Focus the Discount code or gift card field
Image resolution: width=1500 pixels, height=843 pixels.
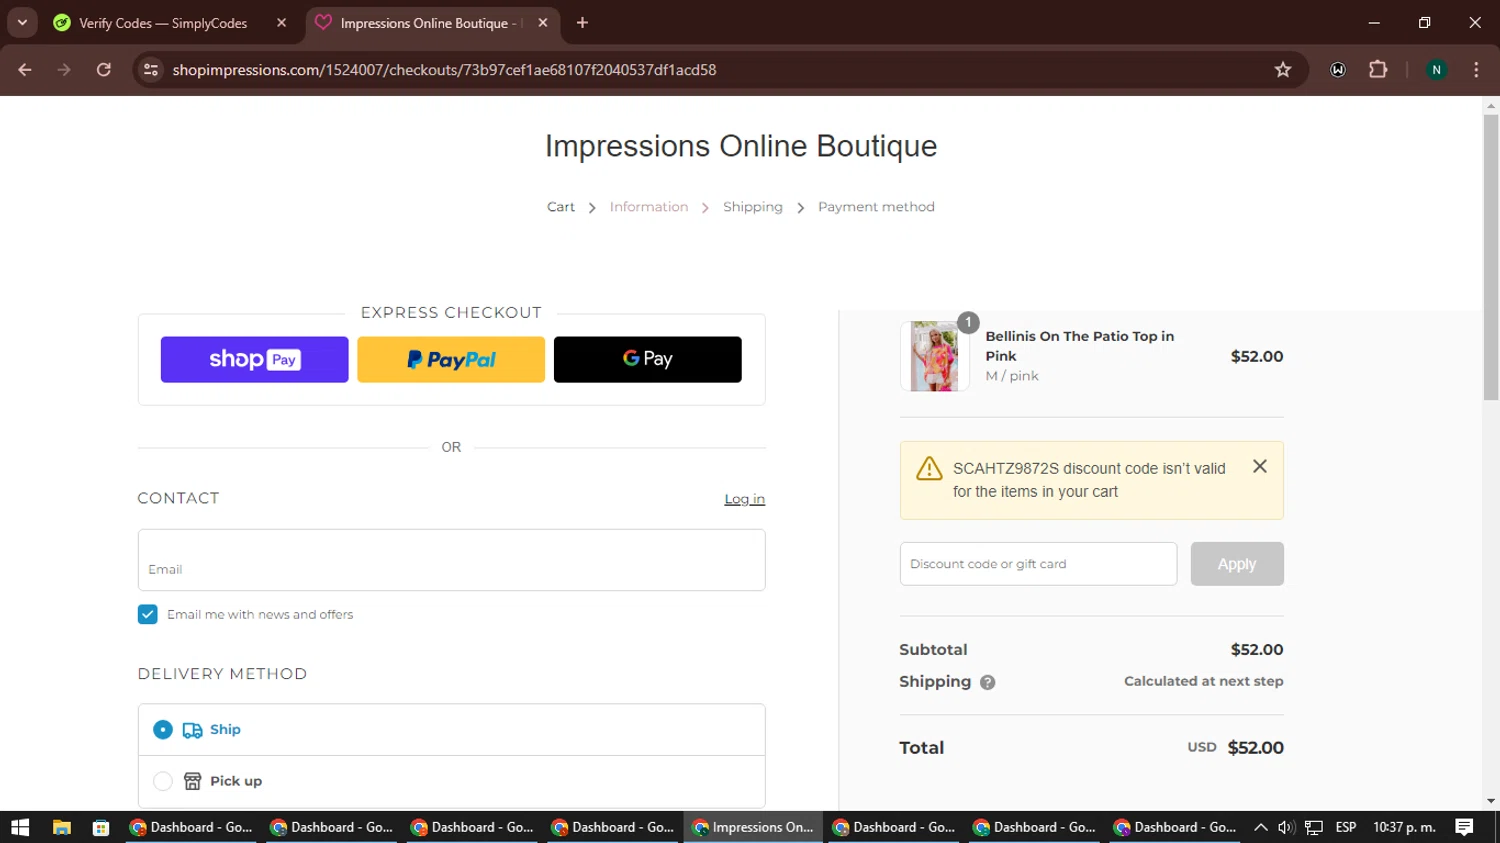pyautogui.click(x=1038, y=564)
